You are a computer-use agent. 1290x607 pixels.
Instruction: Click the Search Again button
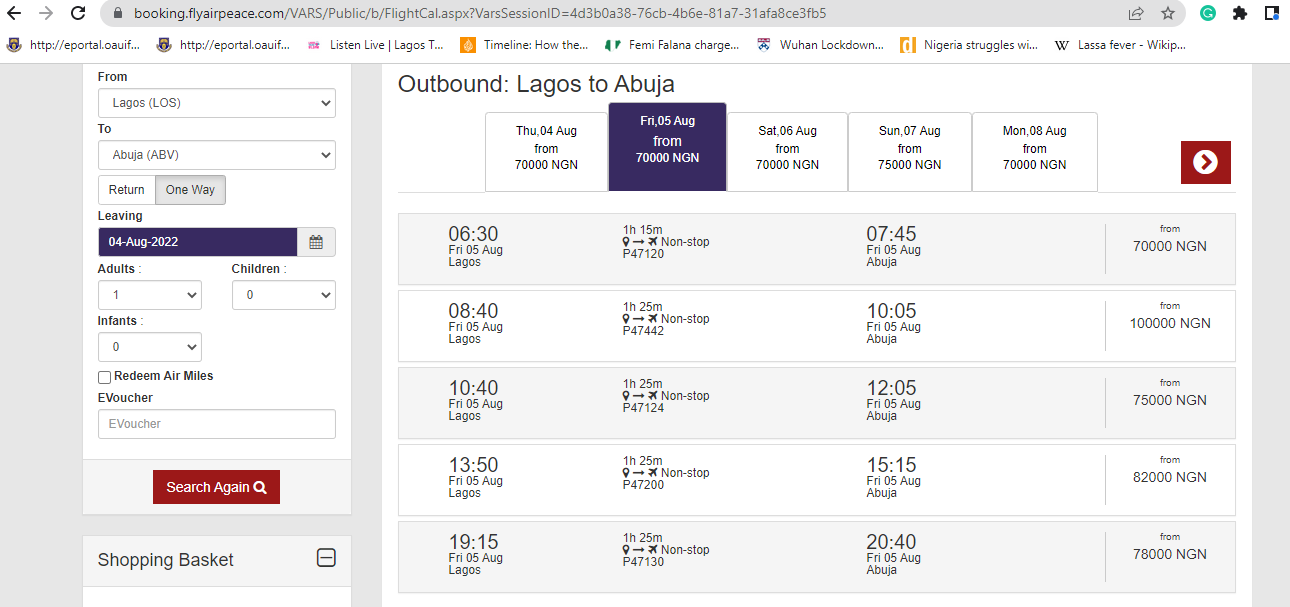point(216,487)
